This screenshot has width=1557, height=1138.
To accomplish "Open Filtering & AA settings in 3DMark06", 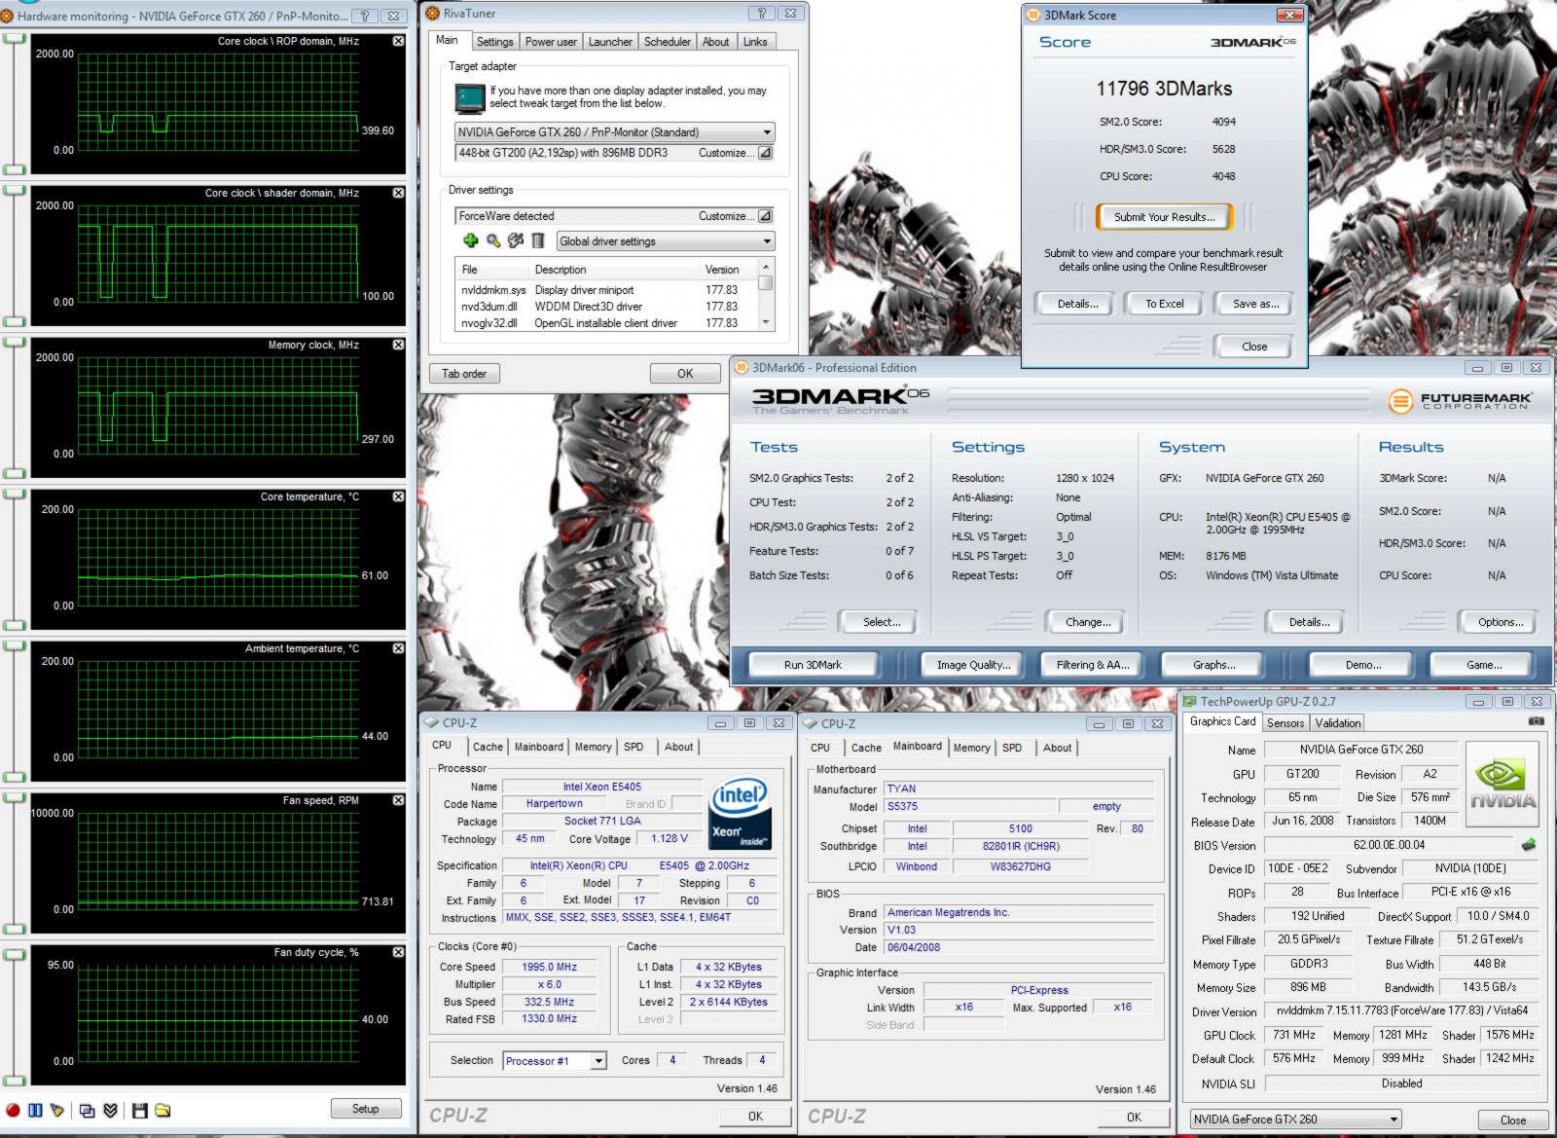I will click(x=1093, y=665).
